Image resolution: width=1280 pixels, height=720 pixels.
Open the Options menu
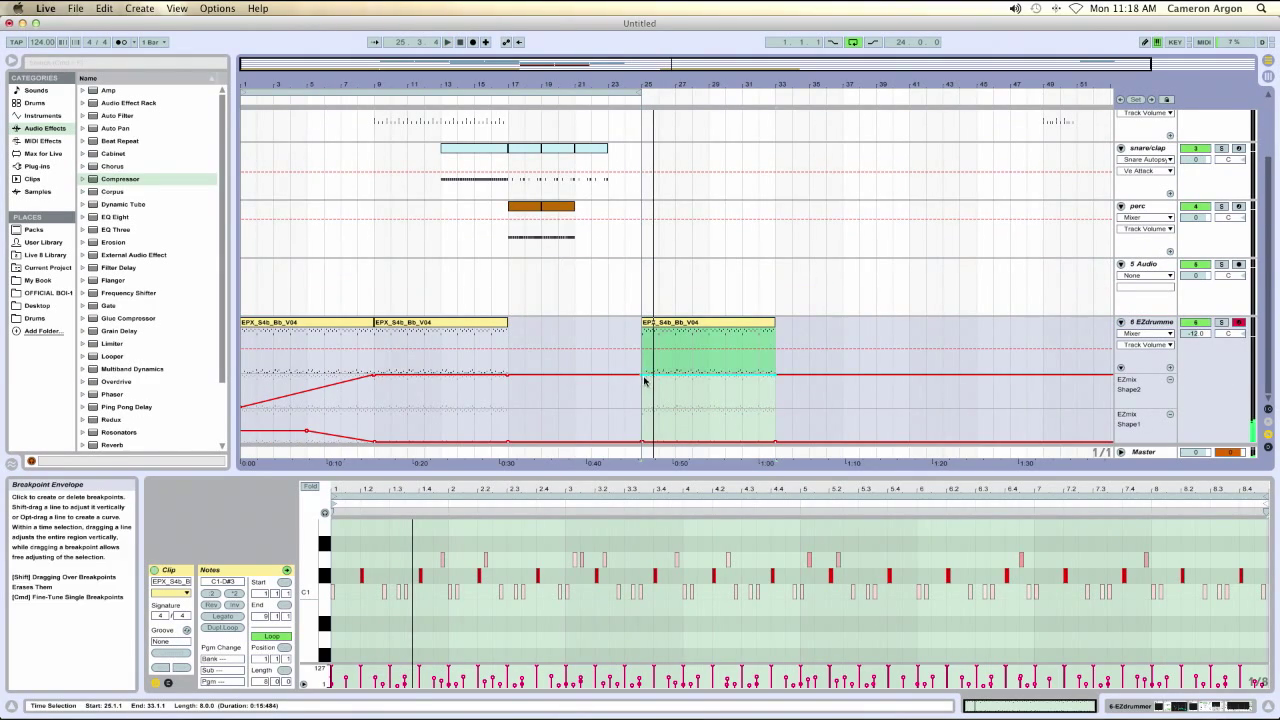pyautogui.click(x=217, y=8)
